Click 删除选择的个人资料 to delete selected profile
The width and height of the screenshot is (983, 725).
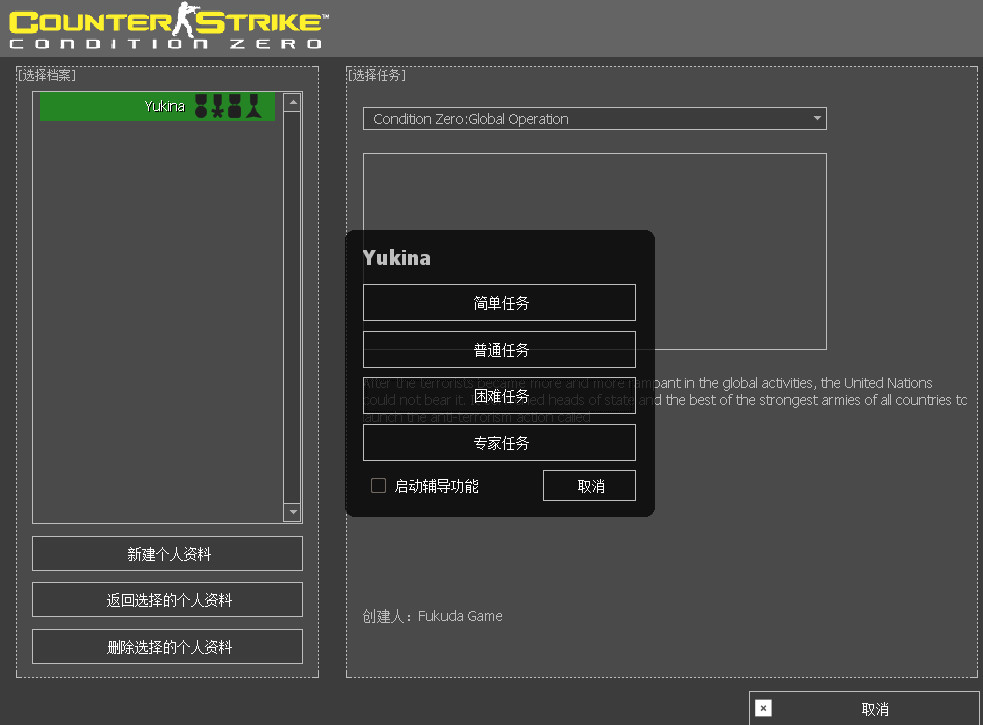coord(167,646)
